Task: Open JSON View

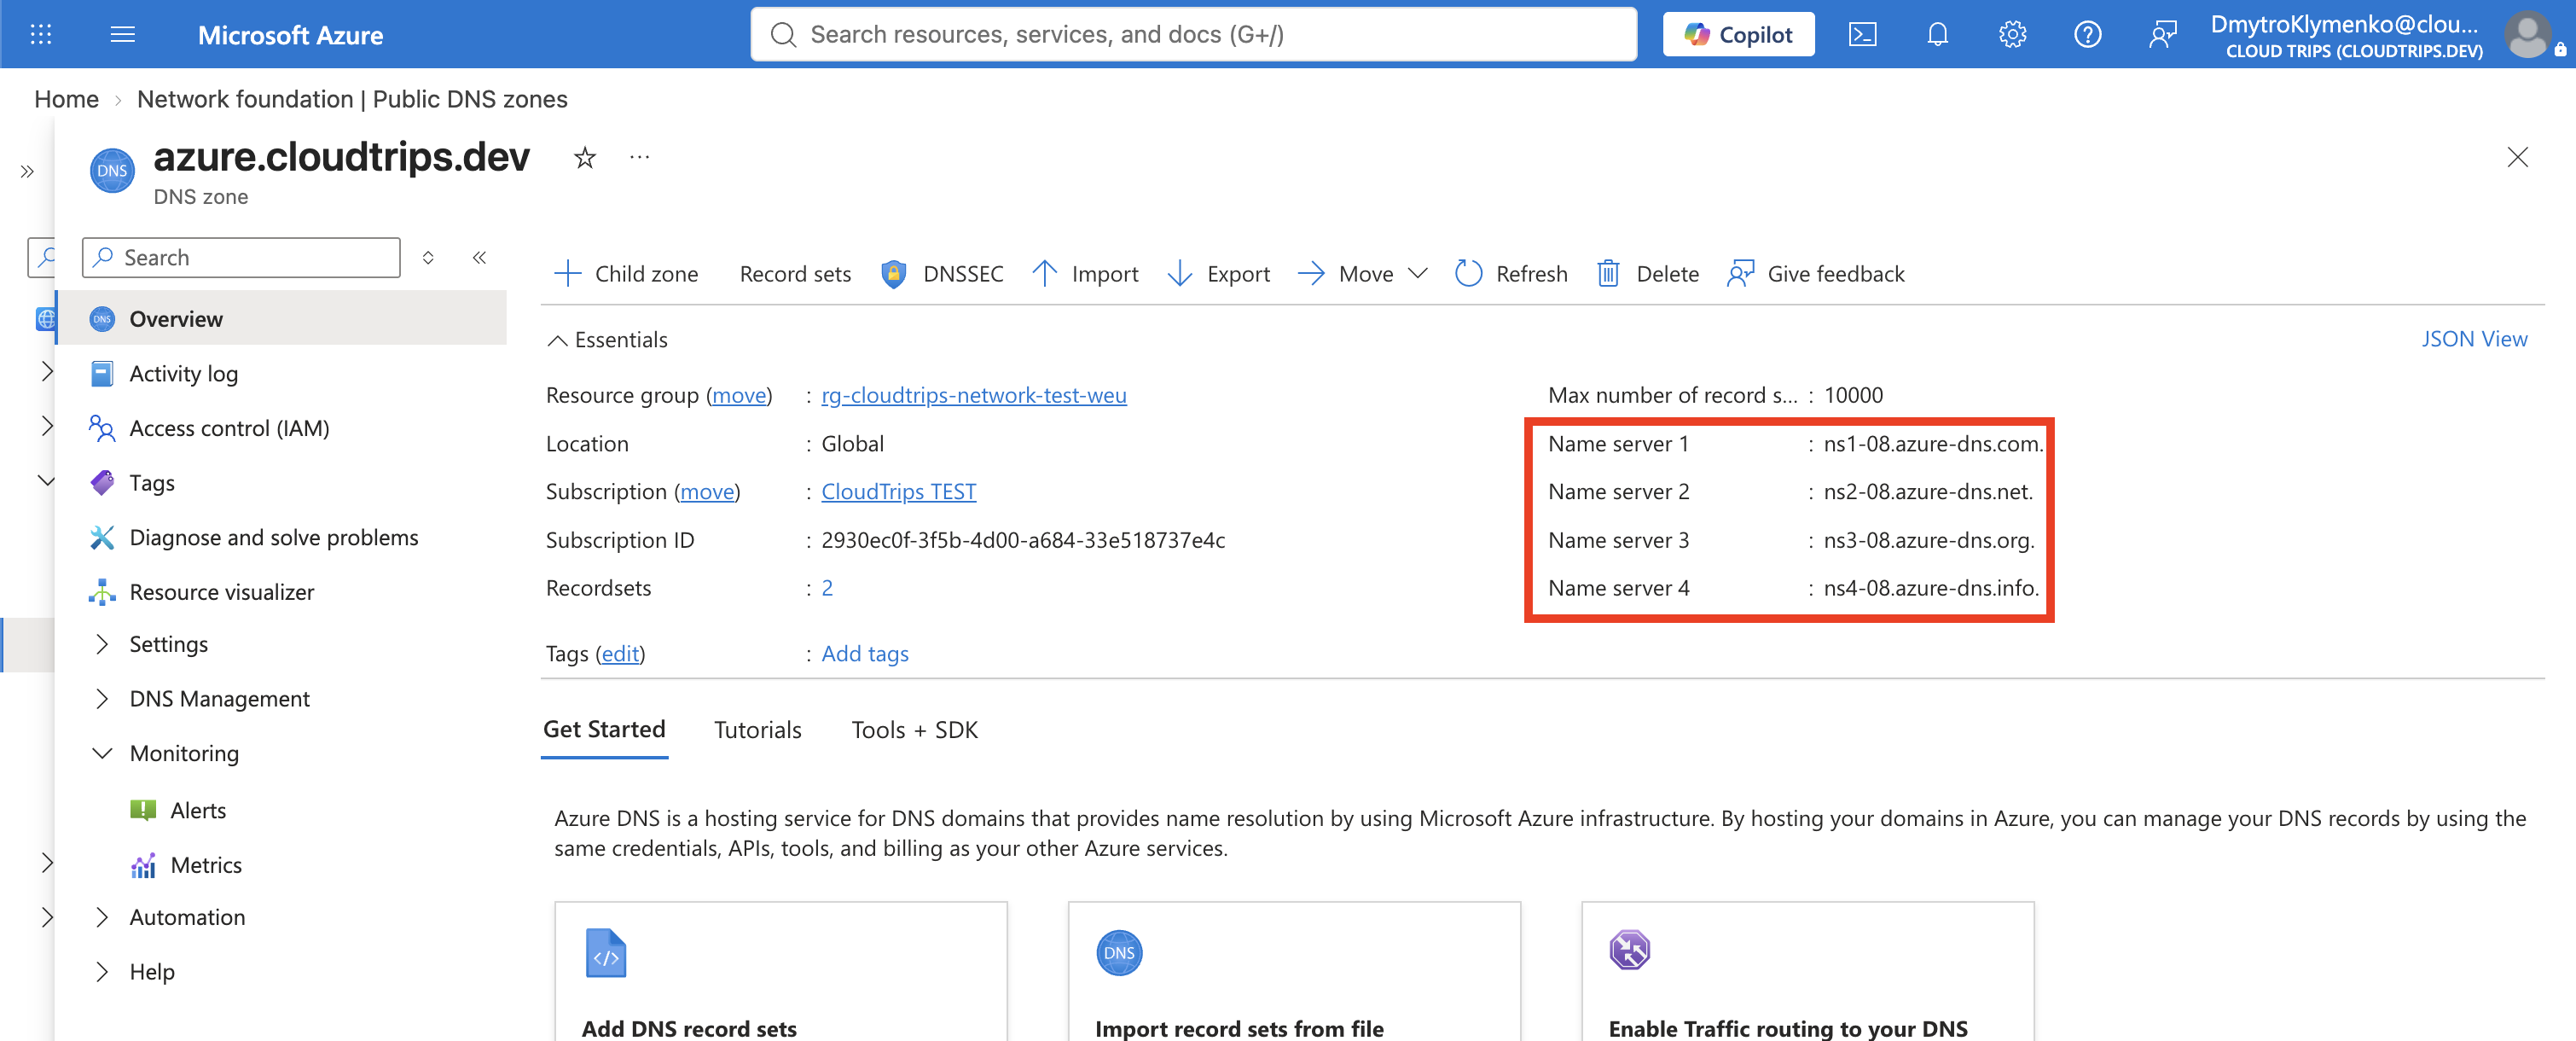Action: click(x=2474, y=339)
